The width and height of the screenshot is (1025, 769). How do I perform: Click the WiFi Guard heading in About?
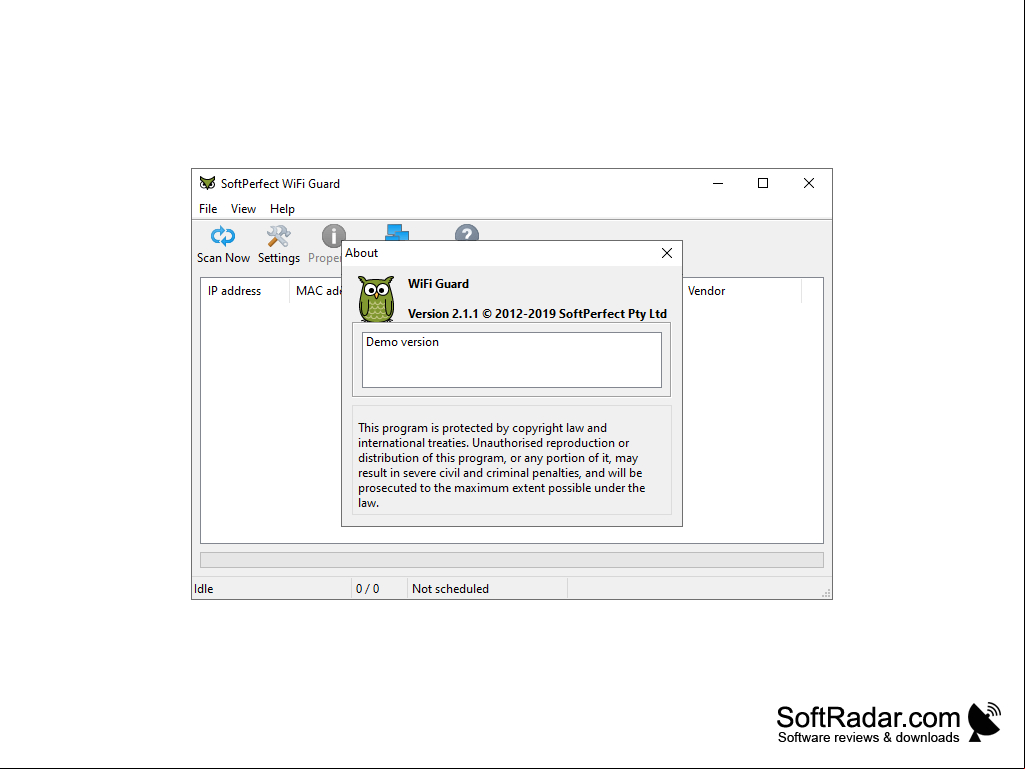[438, 284]
